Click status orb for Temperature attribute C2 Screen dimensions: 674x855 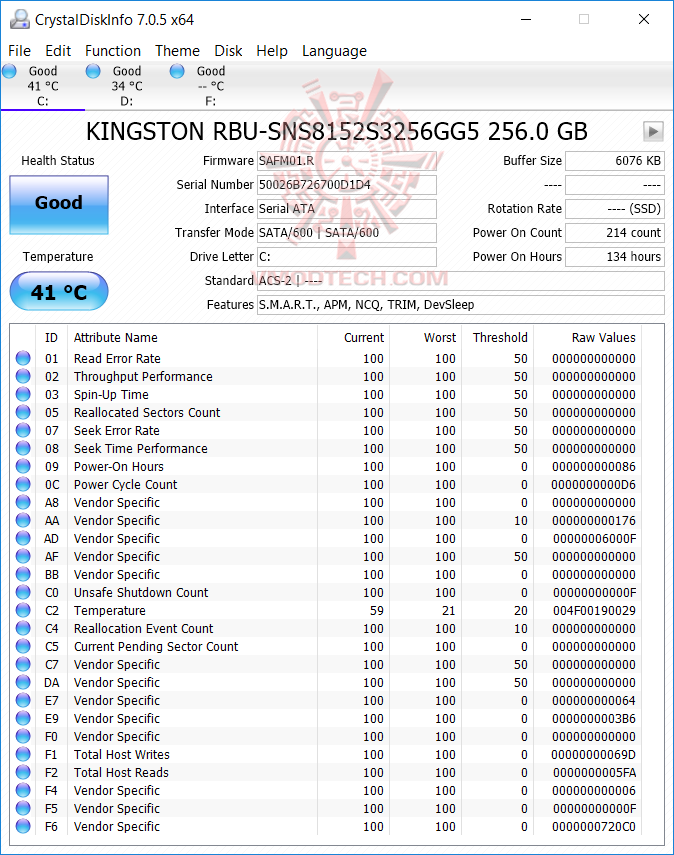point(23,610)
